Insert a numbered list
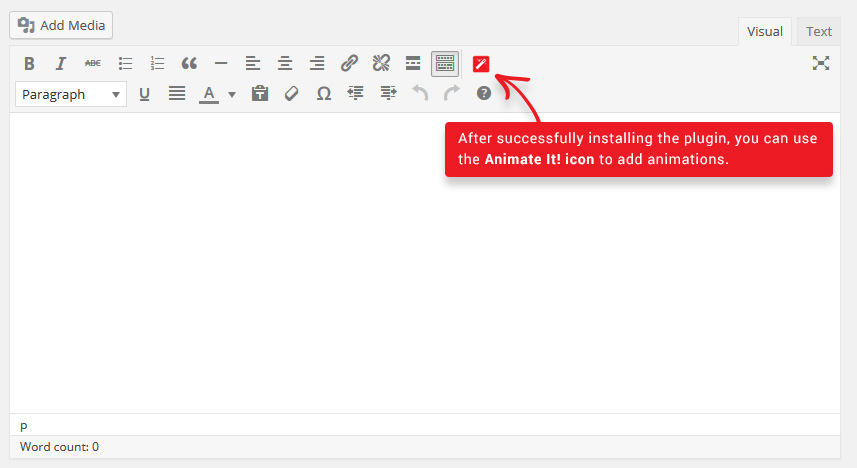 tap(157, 64)
